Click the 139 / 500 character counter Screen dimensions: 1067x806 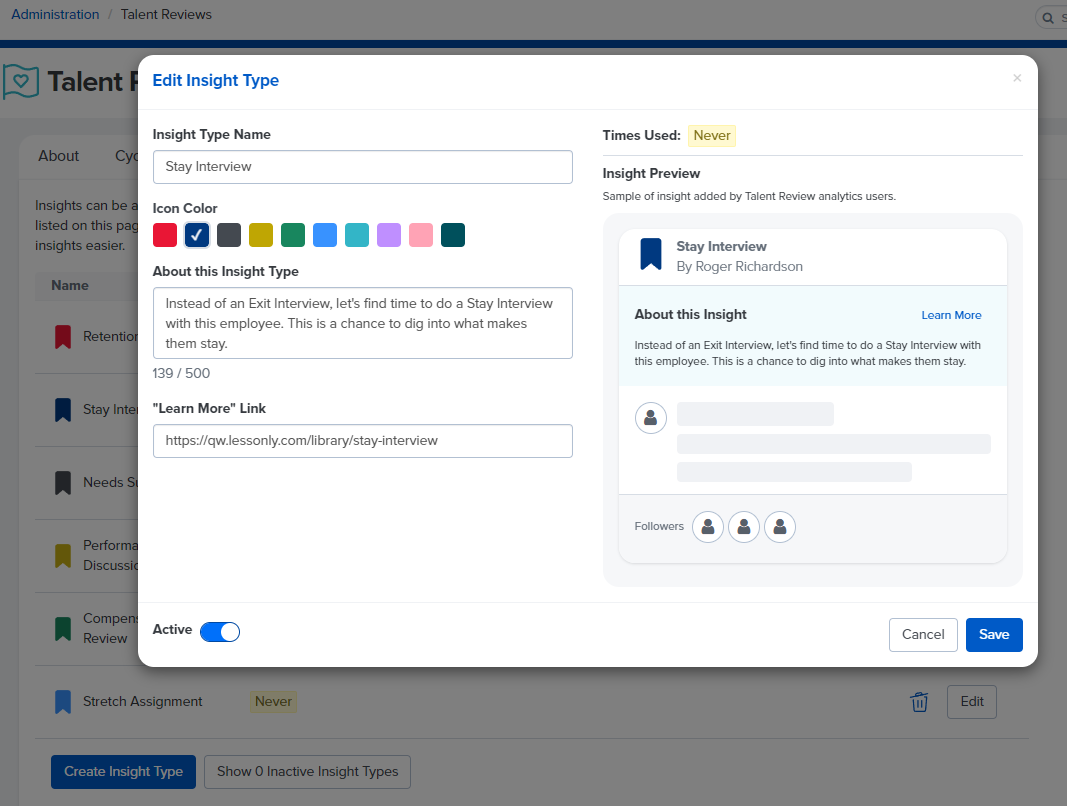[181, 373]
